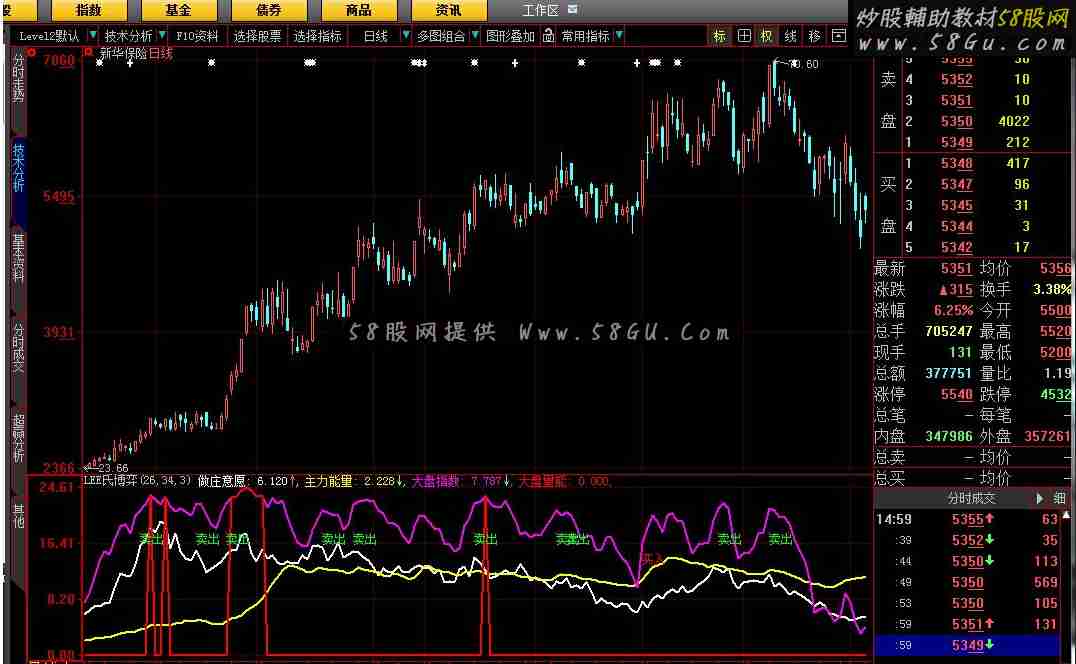Click the 技术分析 toolbar label
The height and width of the screenshot is (664, 1076).
coord(128,36)
